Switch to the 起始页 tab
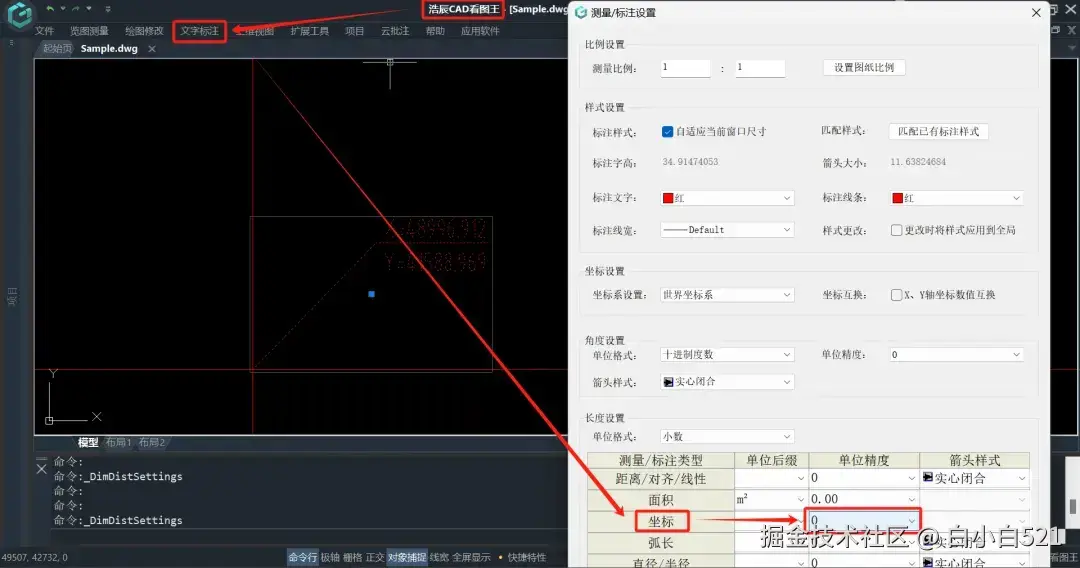This screenshot has width=1080, height=568. [x=56, y=49]
